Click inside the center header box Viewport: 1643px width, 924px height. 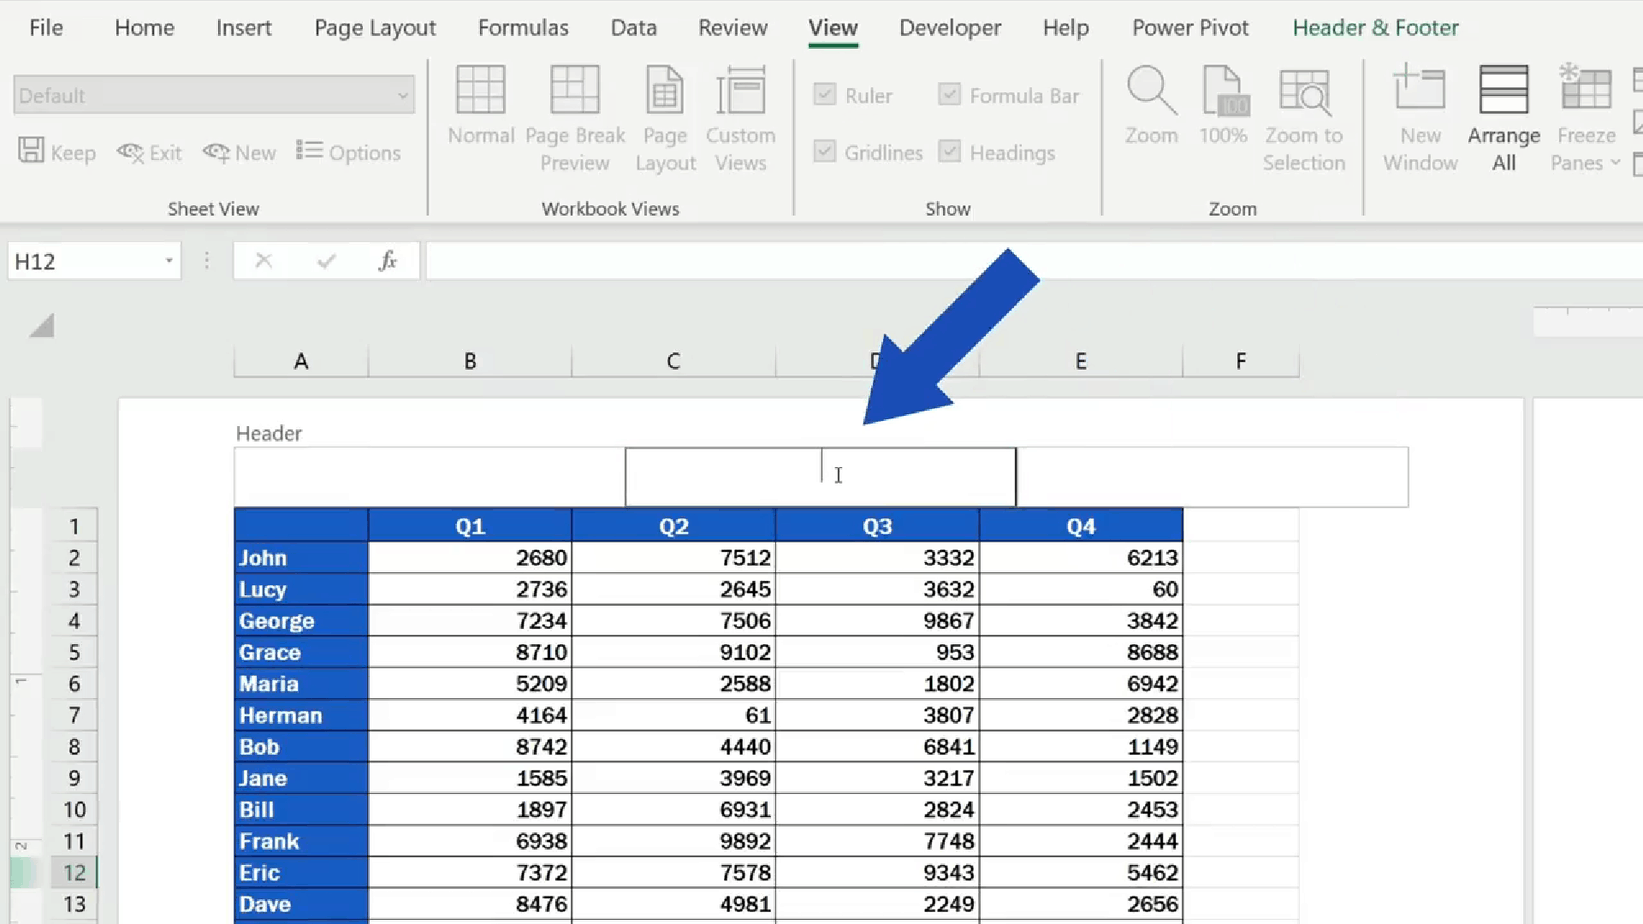[x=820, y=476]
